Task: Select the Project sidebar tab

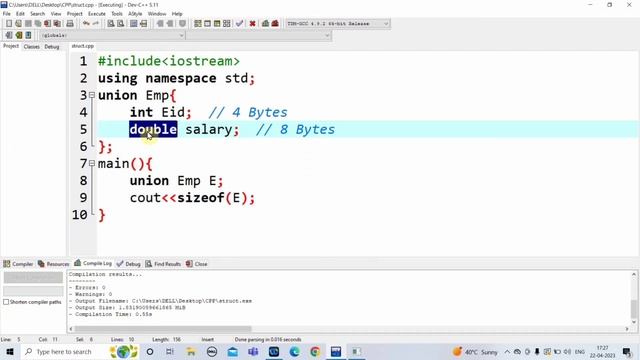Action: (x=11, y=46)
